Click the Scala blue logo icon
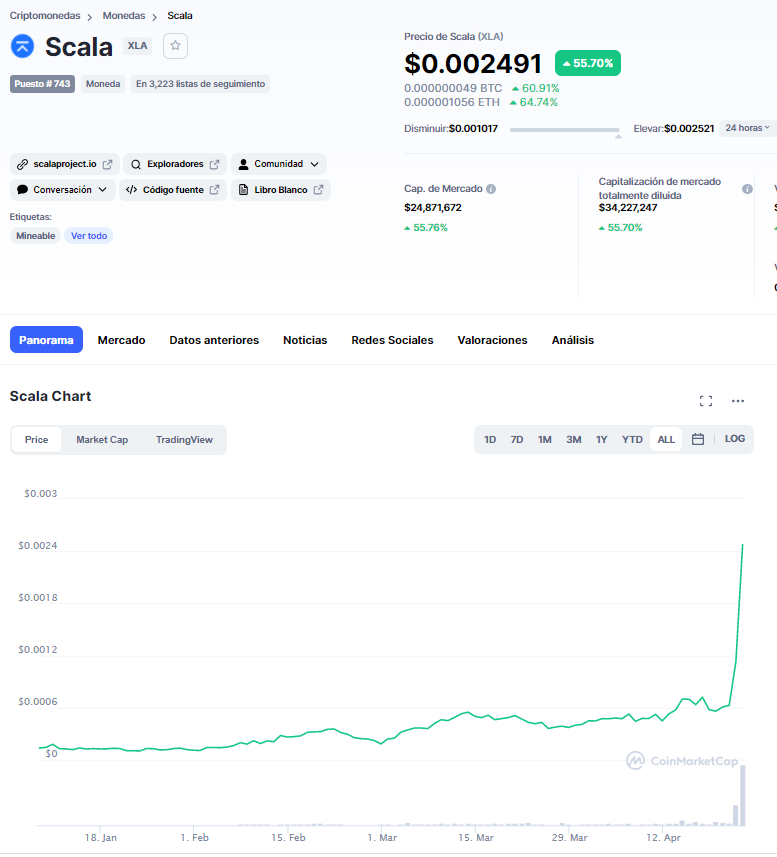The width and height of the screenshot is (777, 857). coord(22,46)
